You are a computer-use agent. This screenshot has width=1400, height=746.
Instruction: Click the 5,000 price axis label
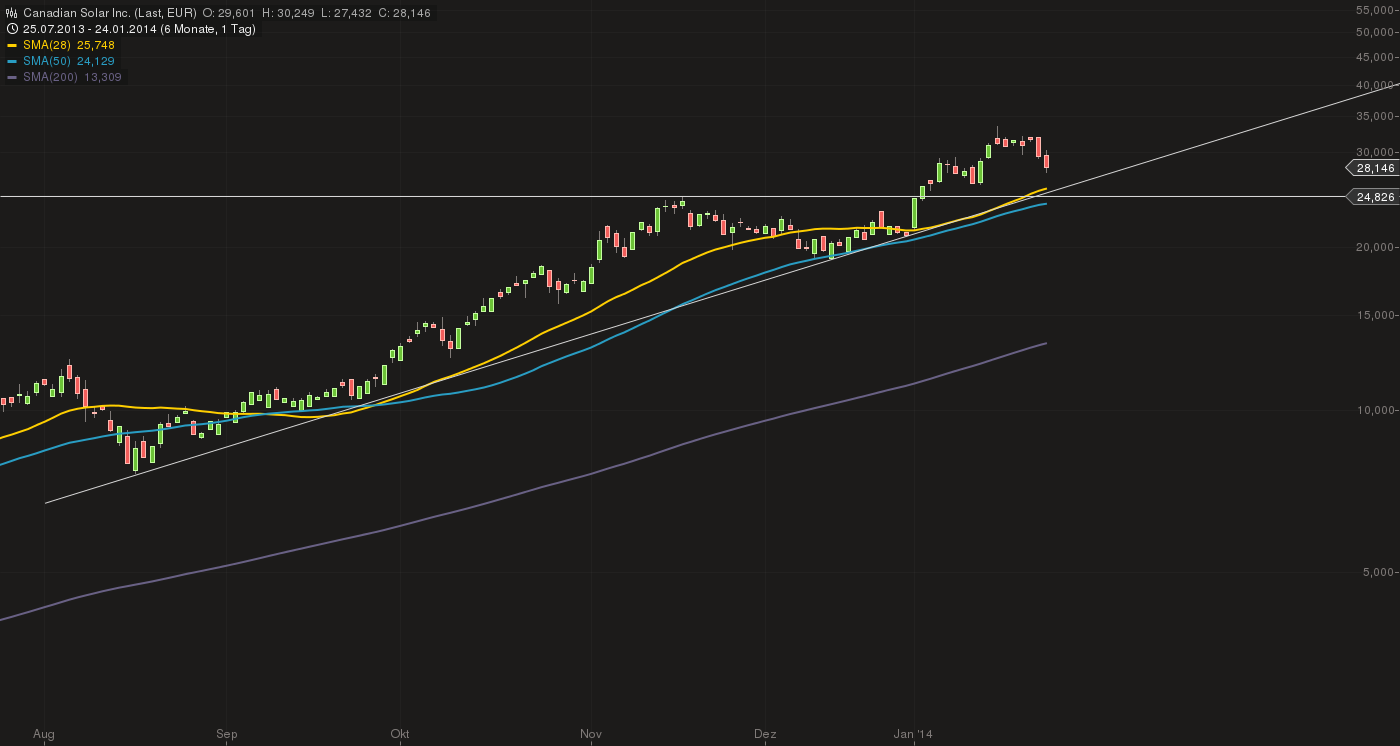point(1380,572)
